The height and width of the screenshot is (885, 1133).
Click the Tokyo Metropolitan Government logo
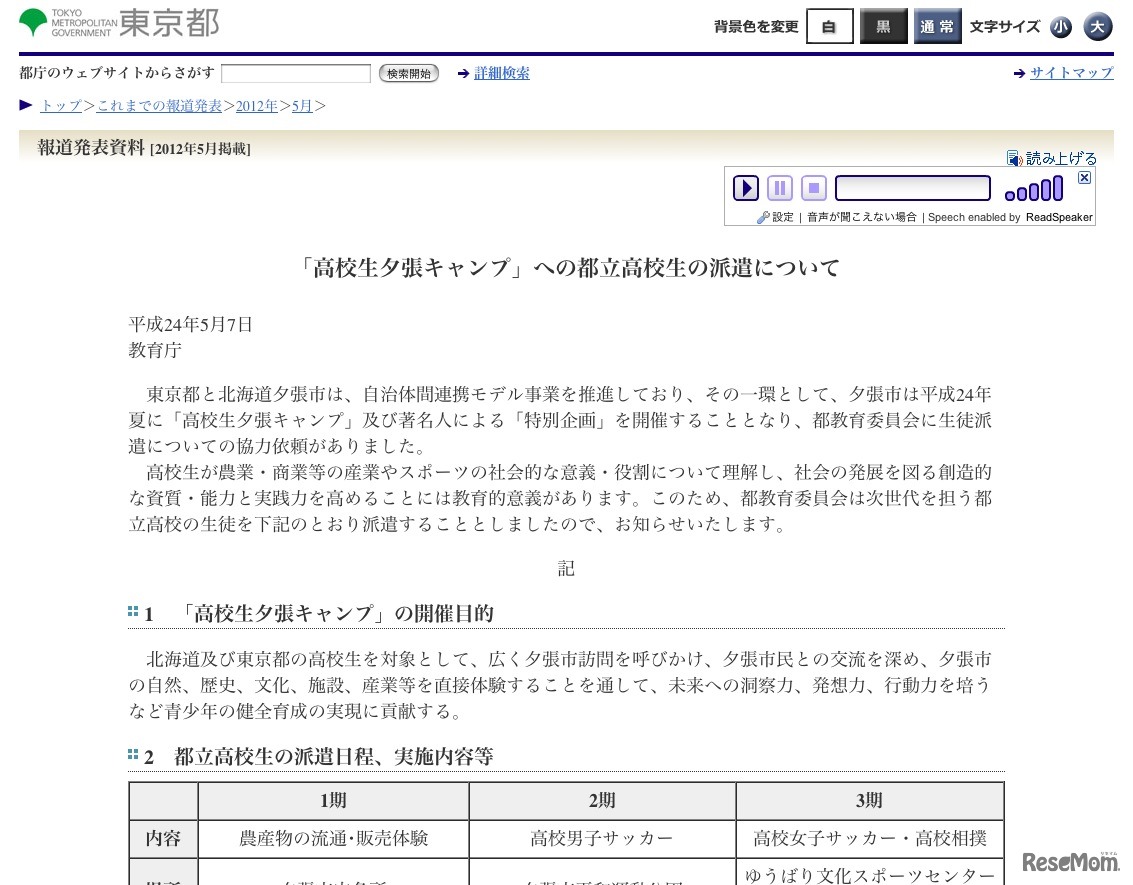tap(115, 22)
